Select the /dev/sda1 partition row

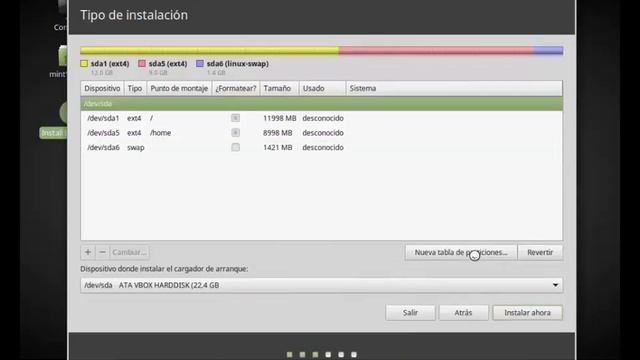[x=322, y=118]
